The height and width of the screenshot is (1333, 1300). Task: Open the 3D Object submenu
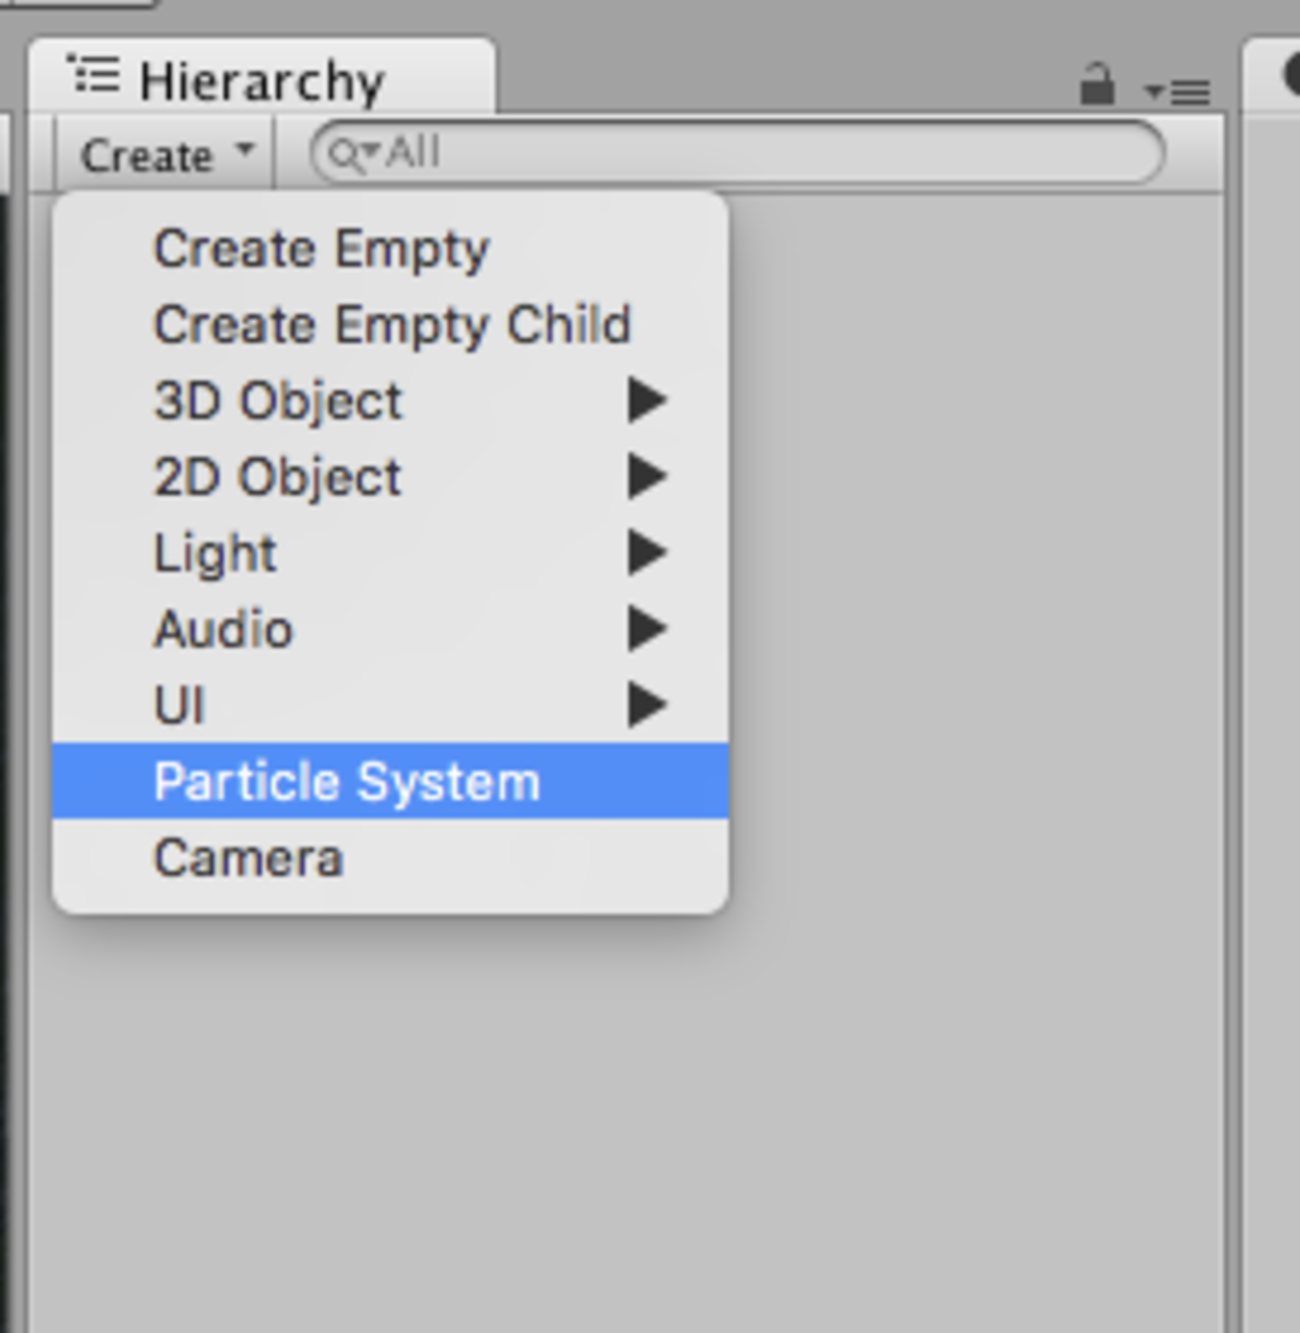point(390,400)
